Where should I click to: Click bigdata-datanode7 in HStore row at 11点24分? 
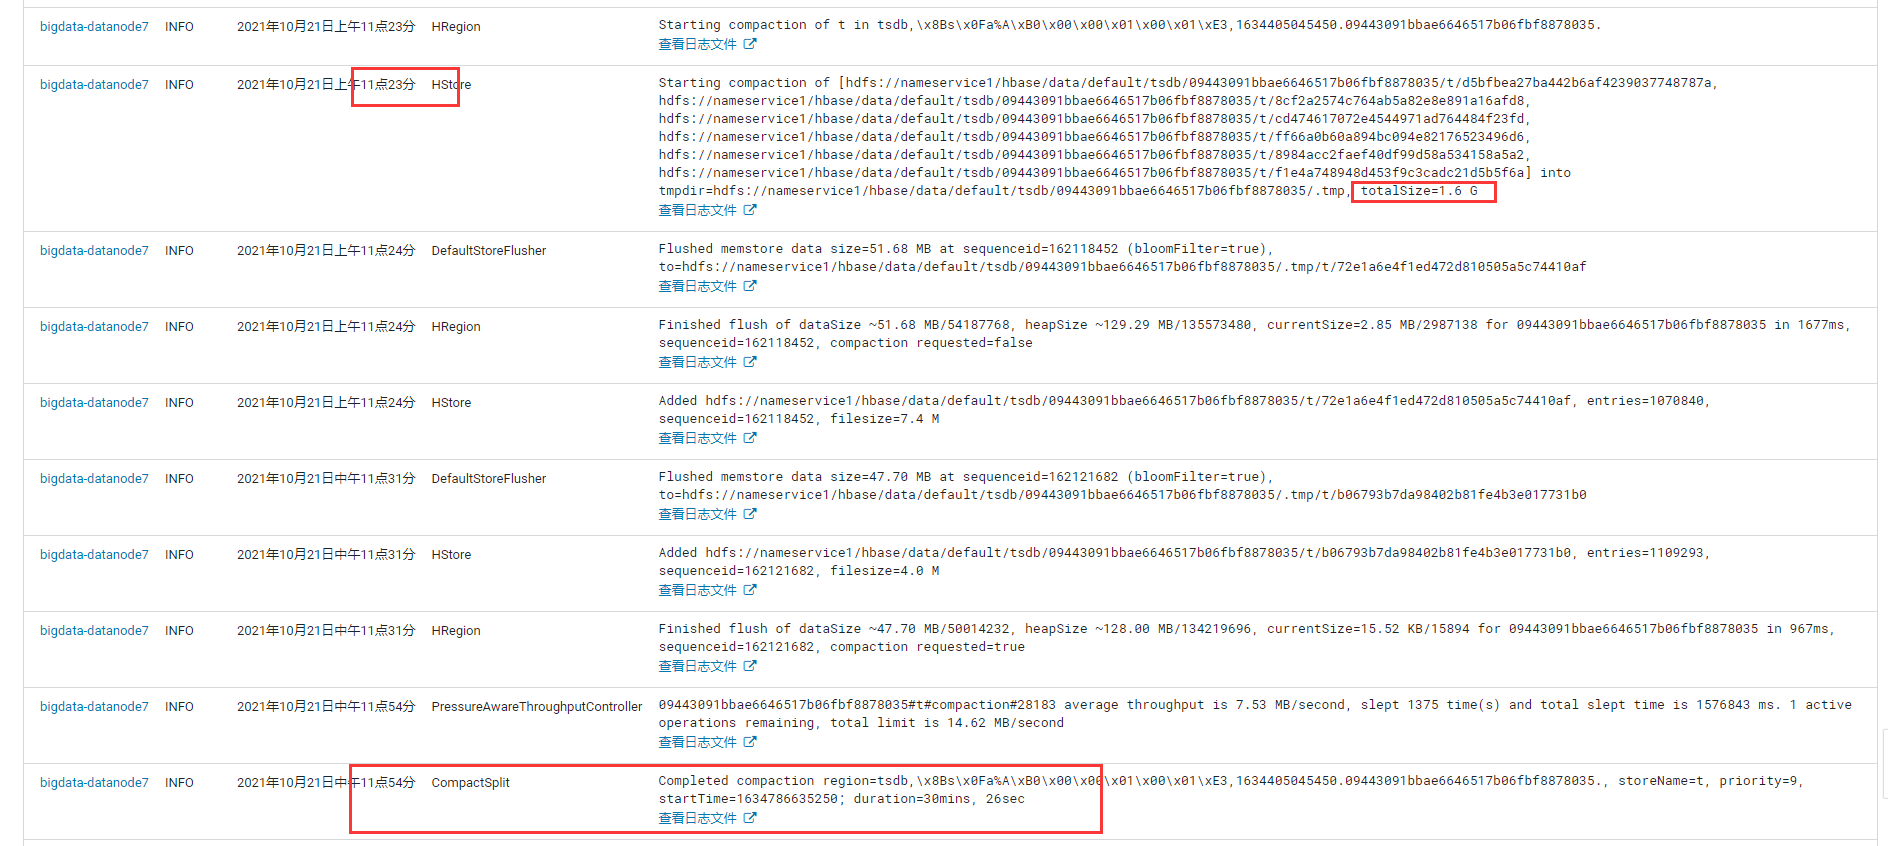(x=94, y=403)
